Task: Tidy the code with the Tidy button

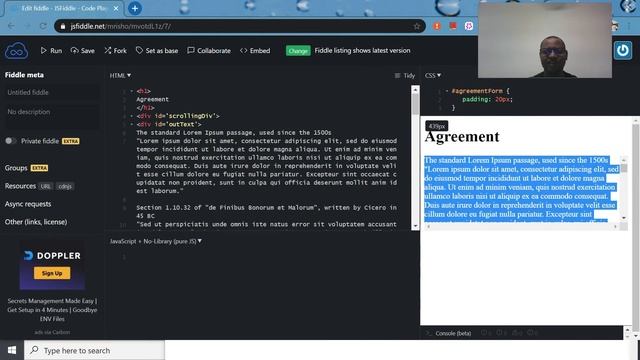Action: [404, 76]
